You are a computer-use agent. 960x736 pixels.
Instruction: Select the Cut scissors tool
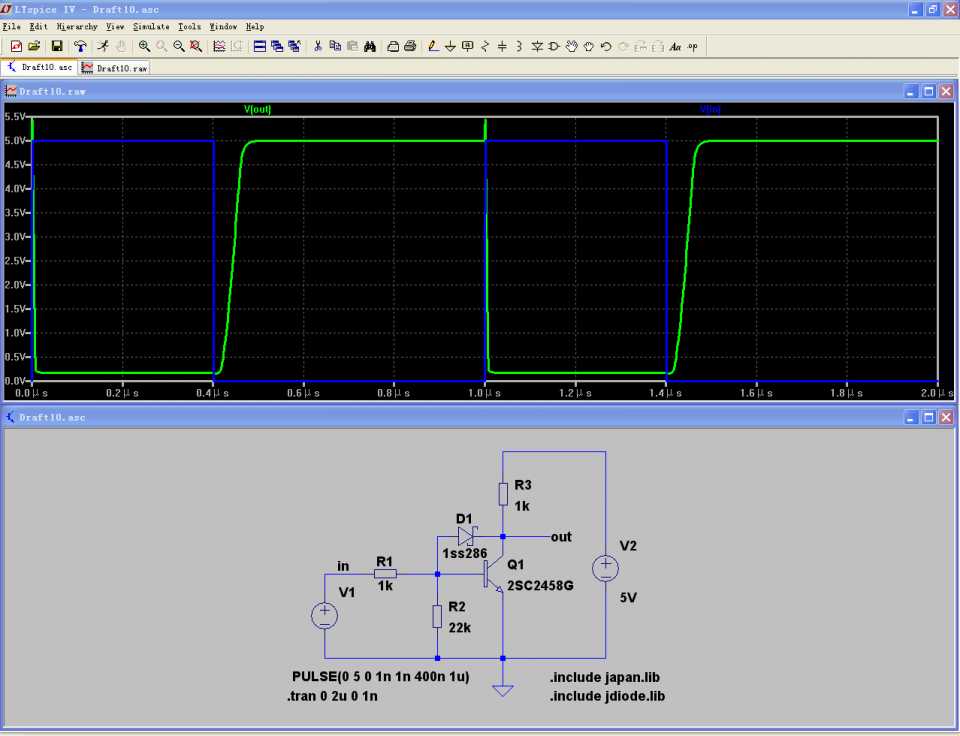pos(318,47)
